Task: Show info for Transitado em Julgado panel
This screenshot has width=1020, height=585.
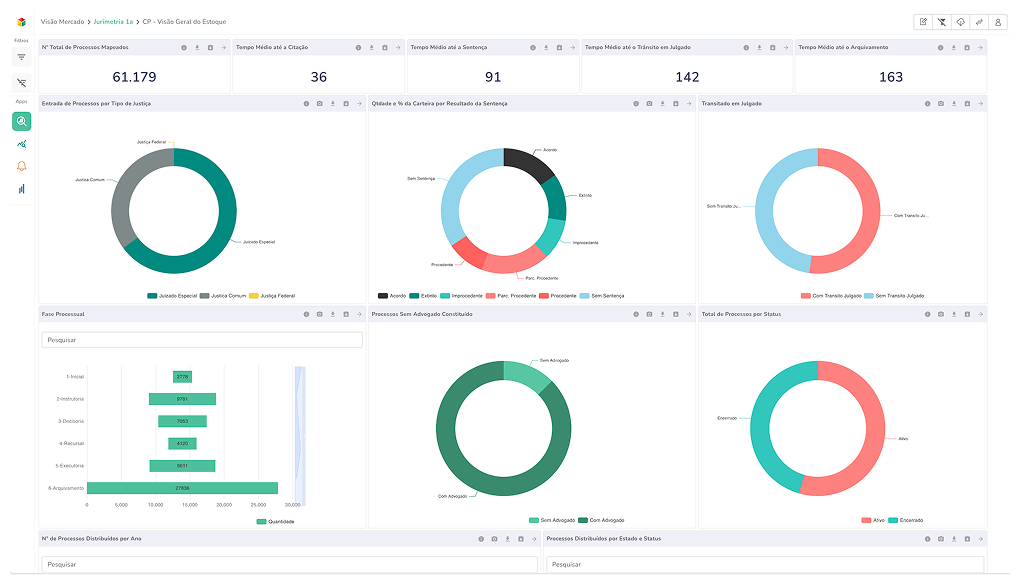Action: coord(928,103)
